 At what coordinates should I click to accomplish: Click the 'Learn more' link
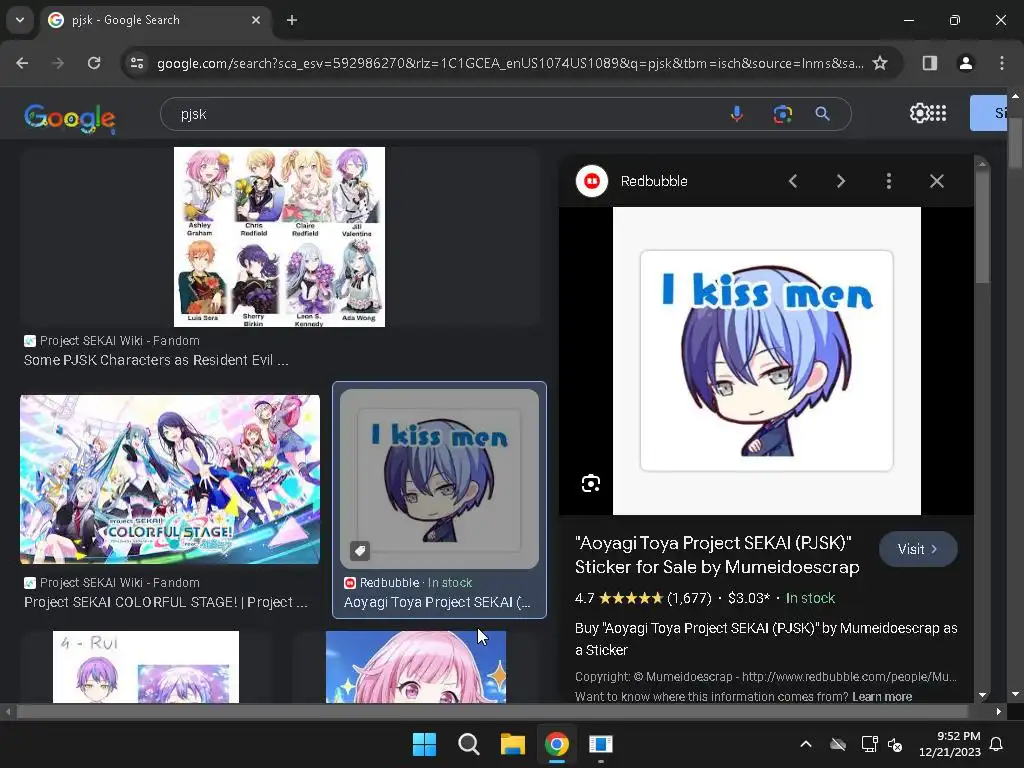click(882, 697)
